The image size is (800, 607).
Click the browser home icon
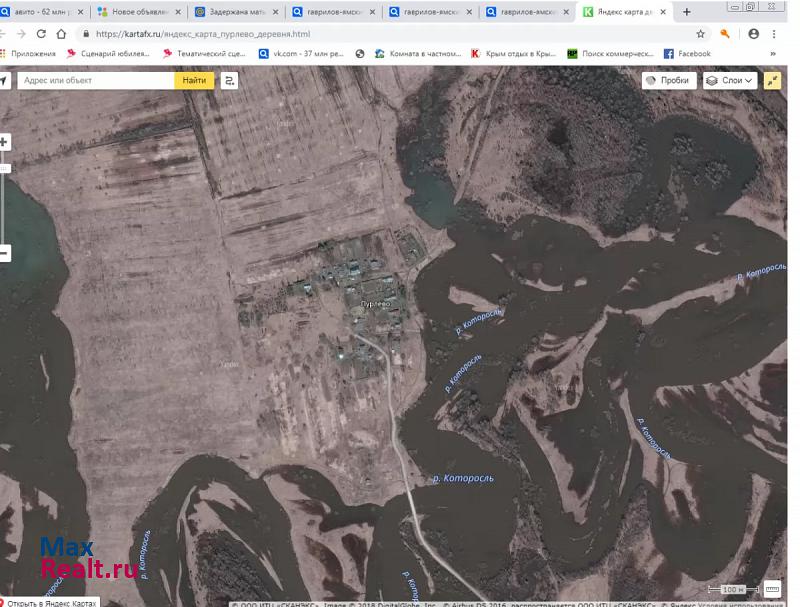61,33
